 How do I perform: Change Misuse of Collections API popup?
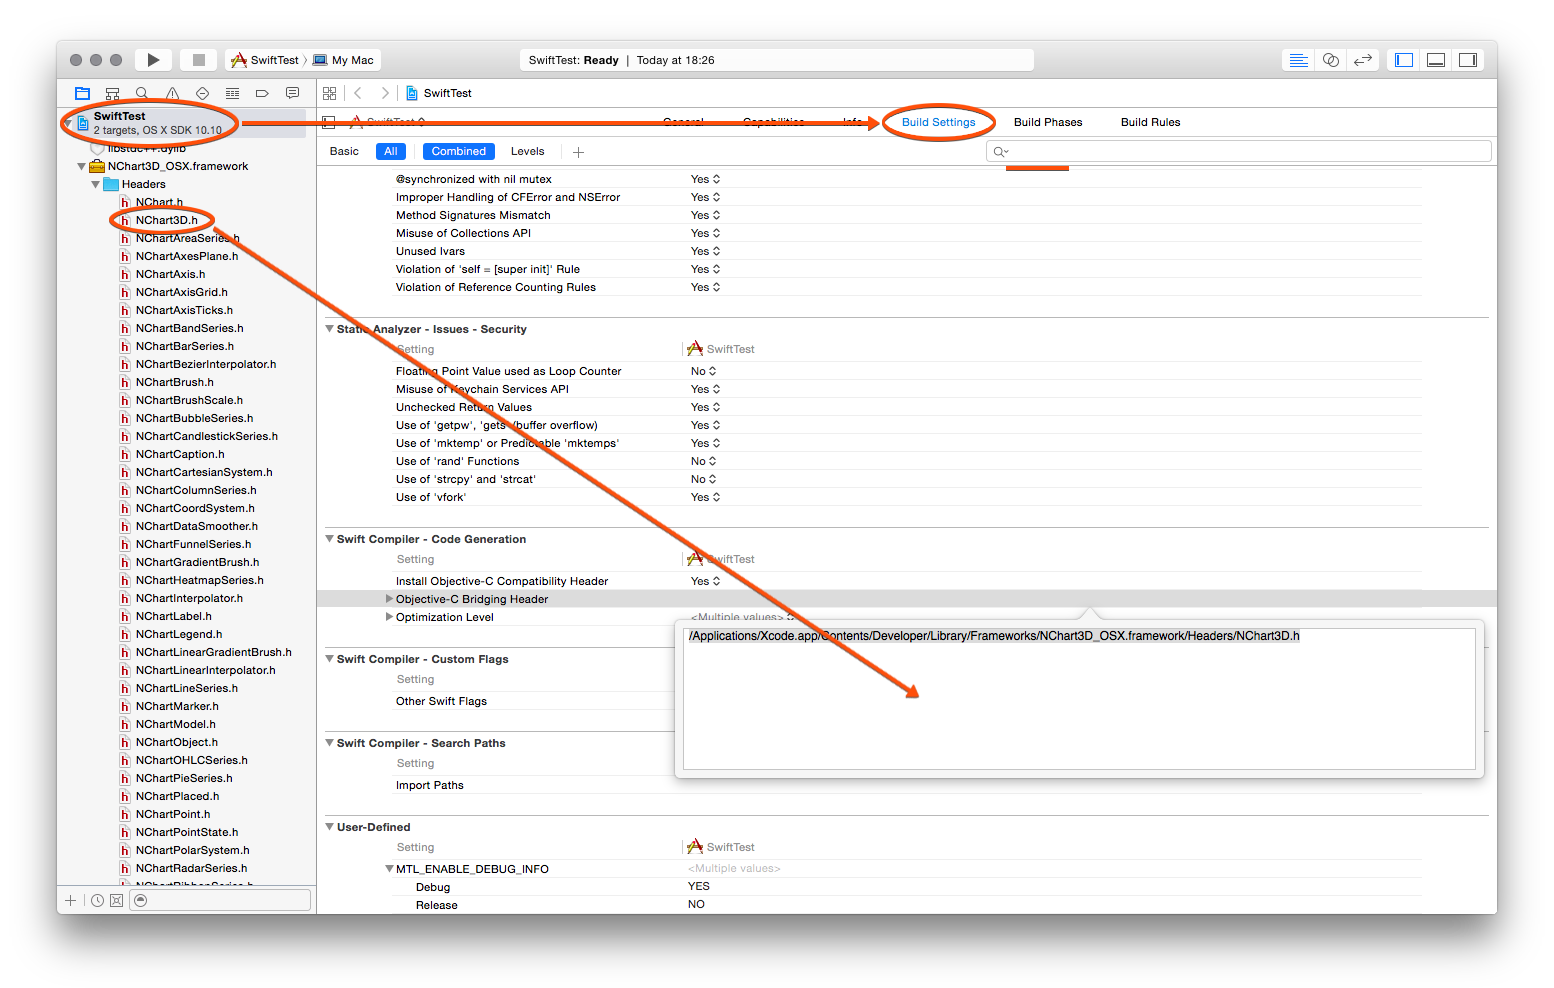(x=705, y=233)
